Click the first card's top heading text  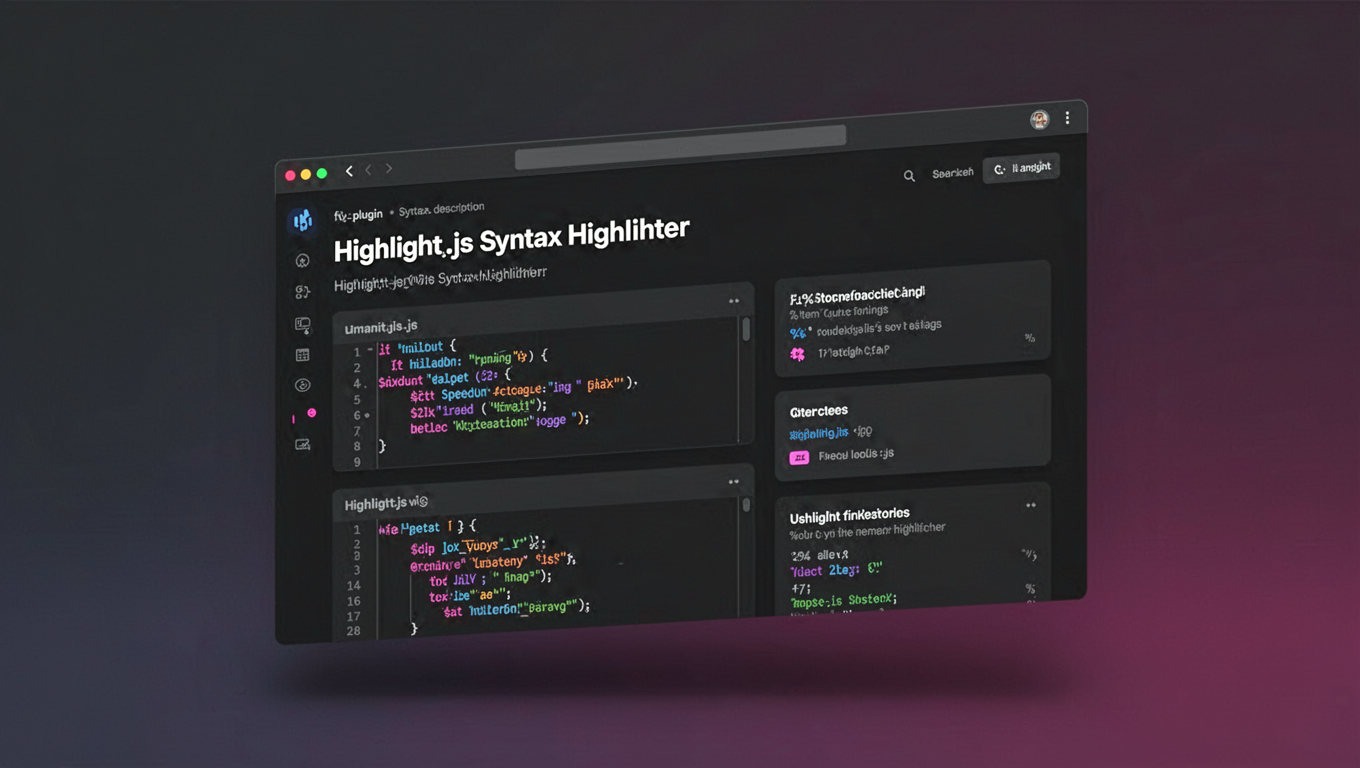pyautogui.click(x=857, y=296)
